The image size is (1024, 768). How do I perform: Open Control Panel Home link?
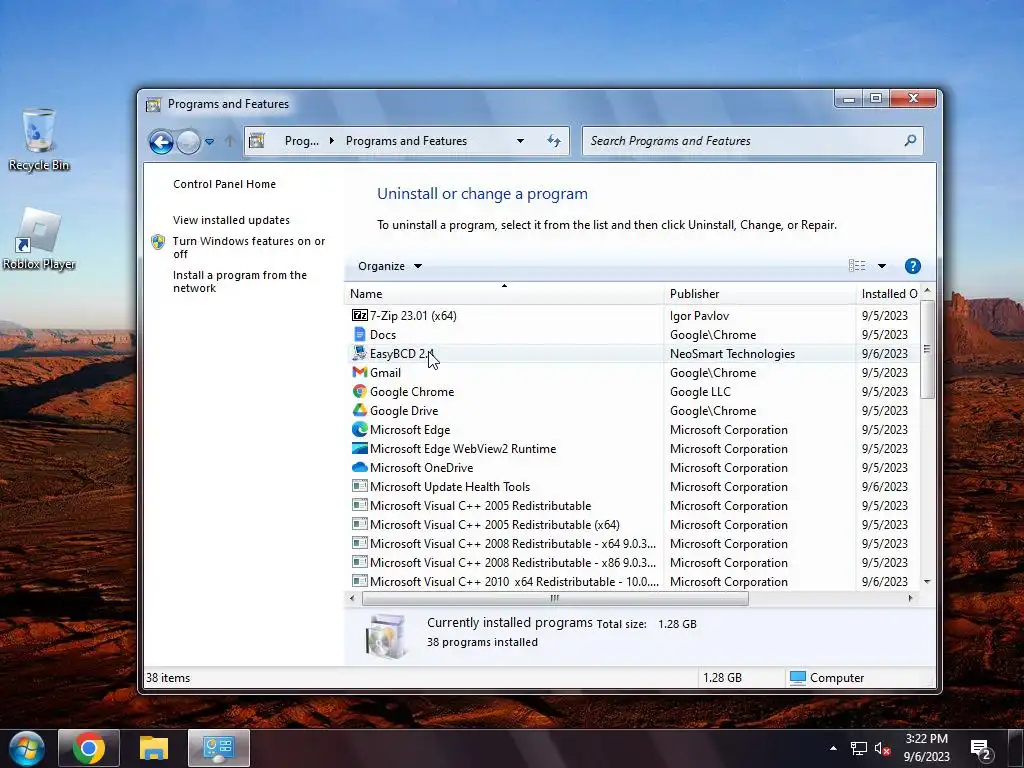(x=224, y=184)
